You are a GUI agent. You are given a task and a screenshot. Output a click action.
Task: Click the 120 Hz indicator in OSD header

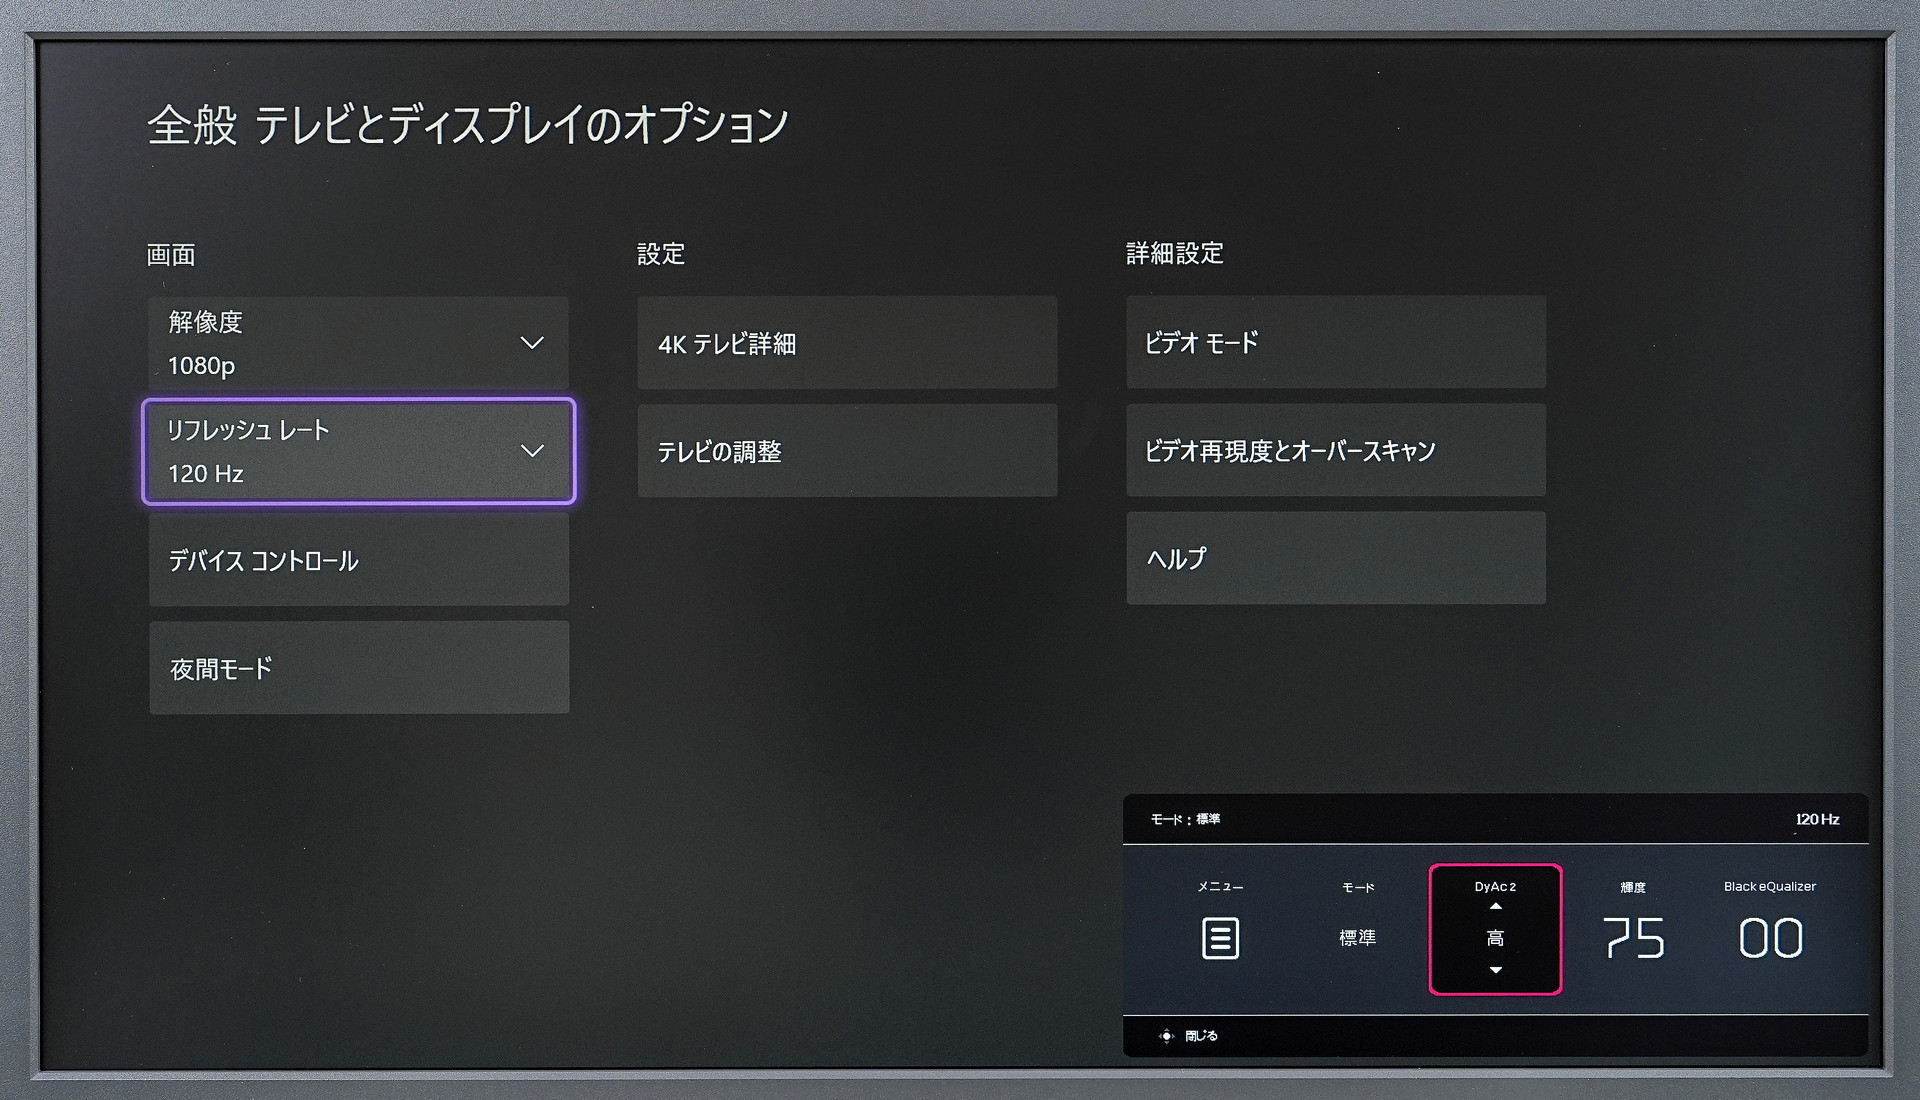[x=1817, y=819]
